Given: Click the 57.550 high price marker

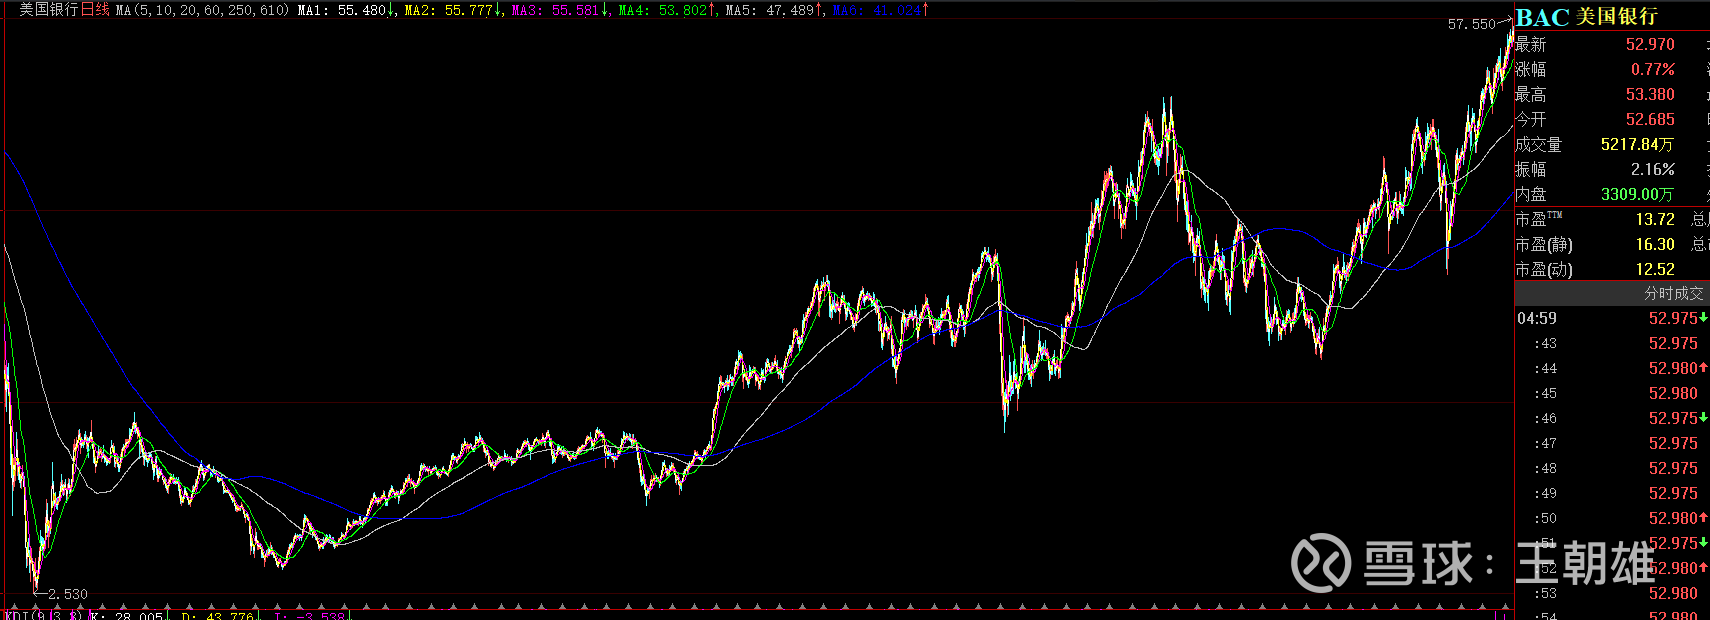Looking at the screenshot, I should click(1471, 24).
